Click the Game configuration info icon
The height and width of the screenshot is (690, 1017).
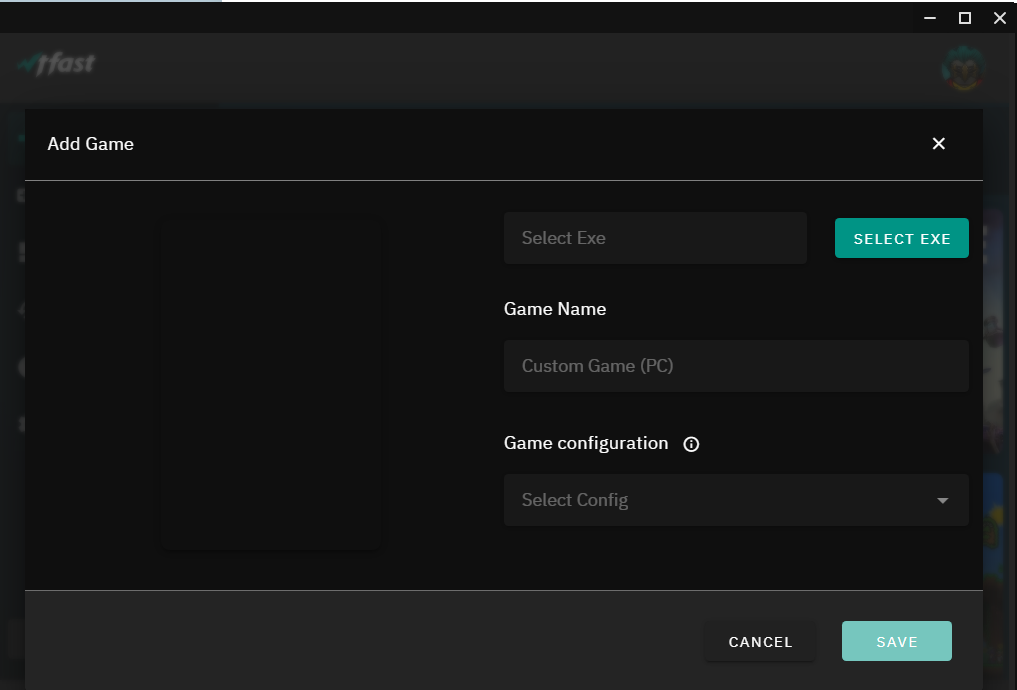691,444
